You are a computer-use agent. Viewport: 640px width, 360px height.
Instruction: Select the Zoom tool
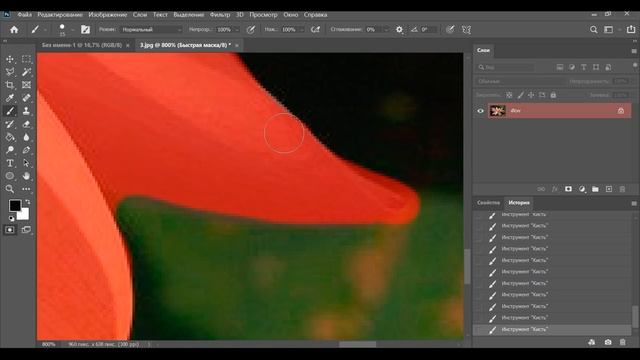coord(10,189)
